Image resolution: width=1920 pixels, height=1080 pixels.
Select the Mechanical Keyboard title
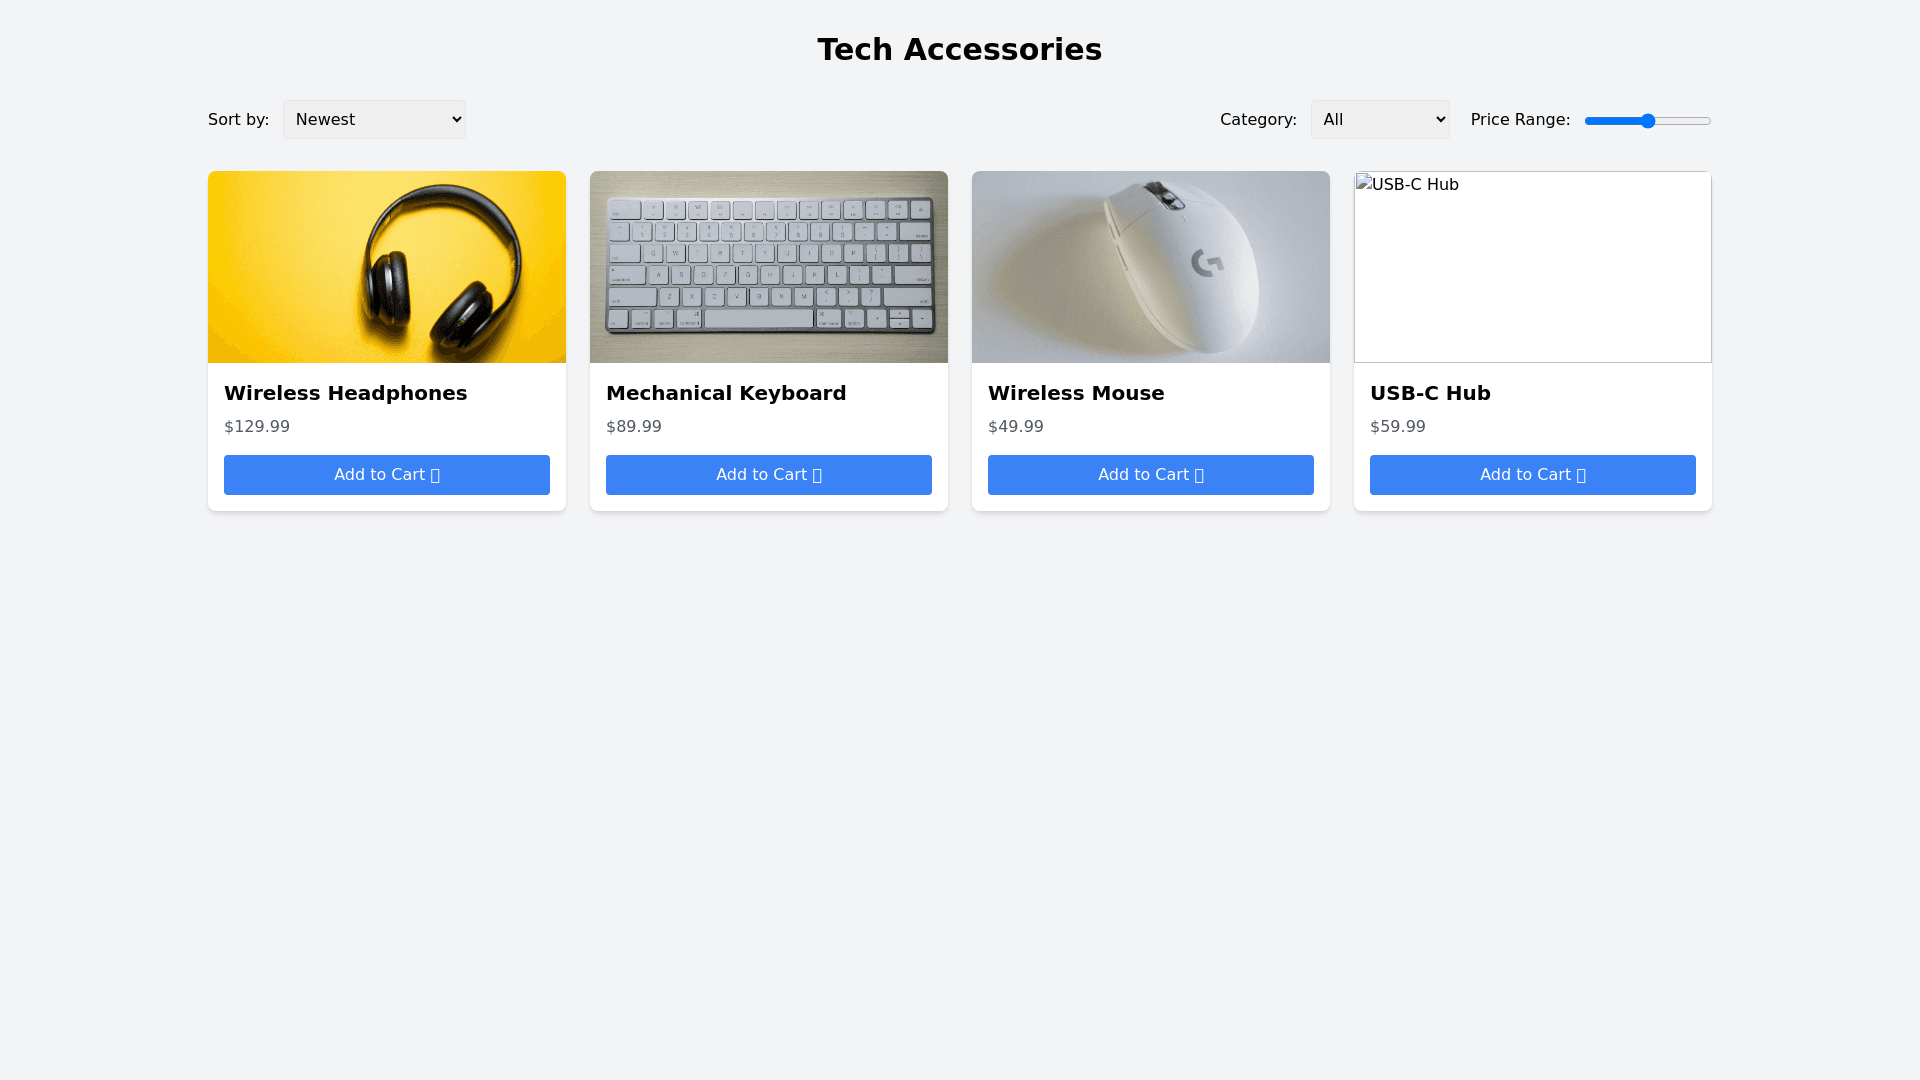(726, 393)
